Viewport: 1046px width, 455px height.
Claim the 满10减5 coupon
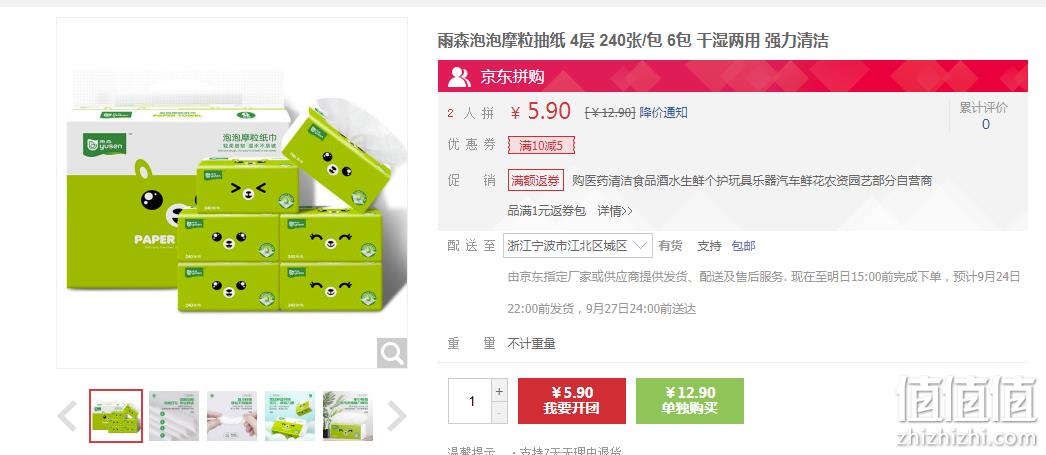[x=541, y=145]
